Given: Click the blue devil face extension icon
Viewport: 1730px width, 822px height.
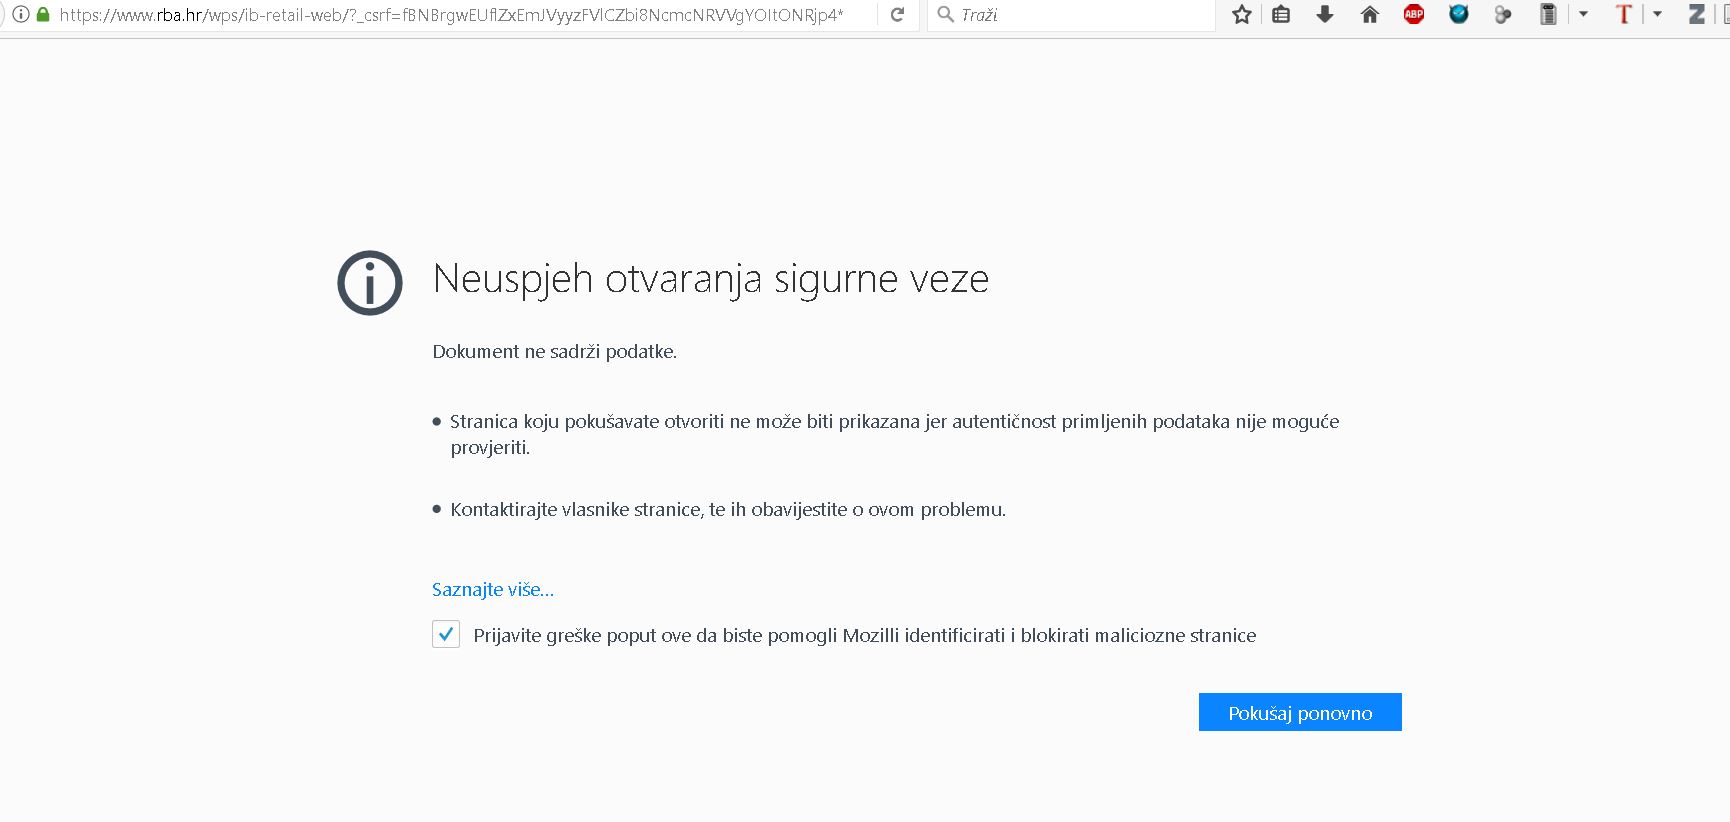Looking at the screenshot, I should 1459,15.
